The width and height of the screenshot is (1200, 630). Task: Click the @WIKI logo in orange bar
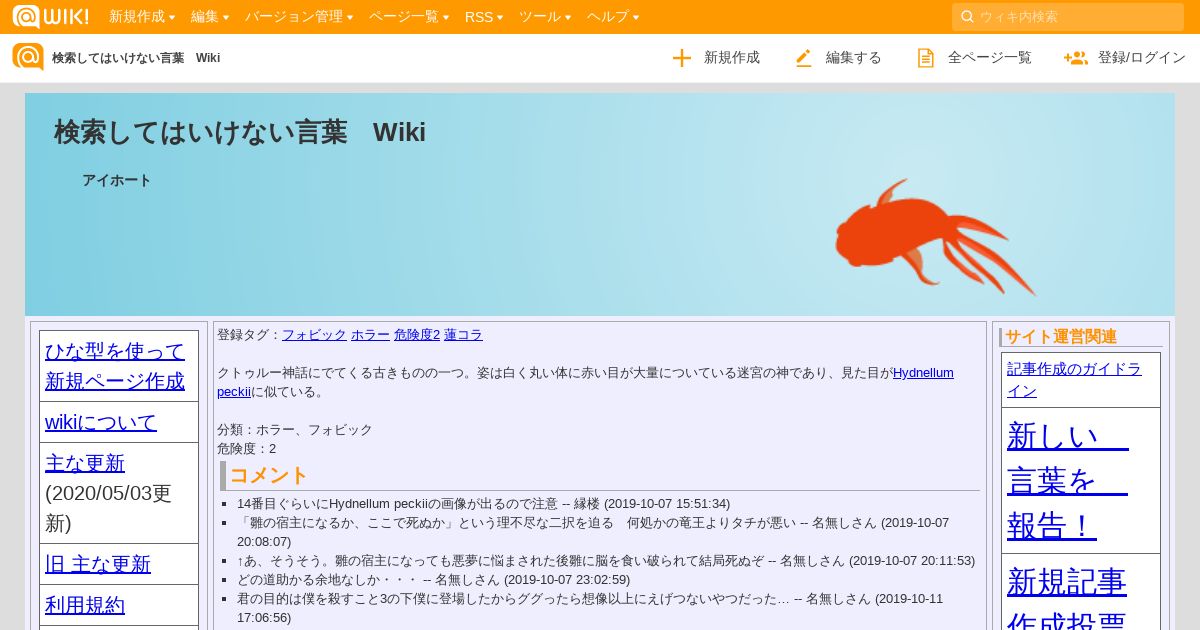[50, 16]
